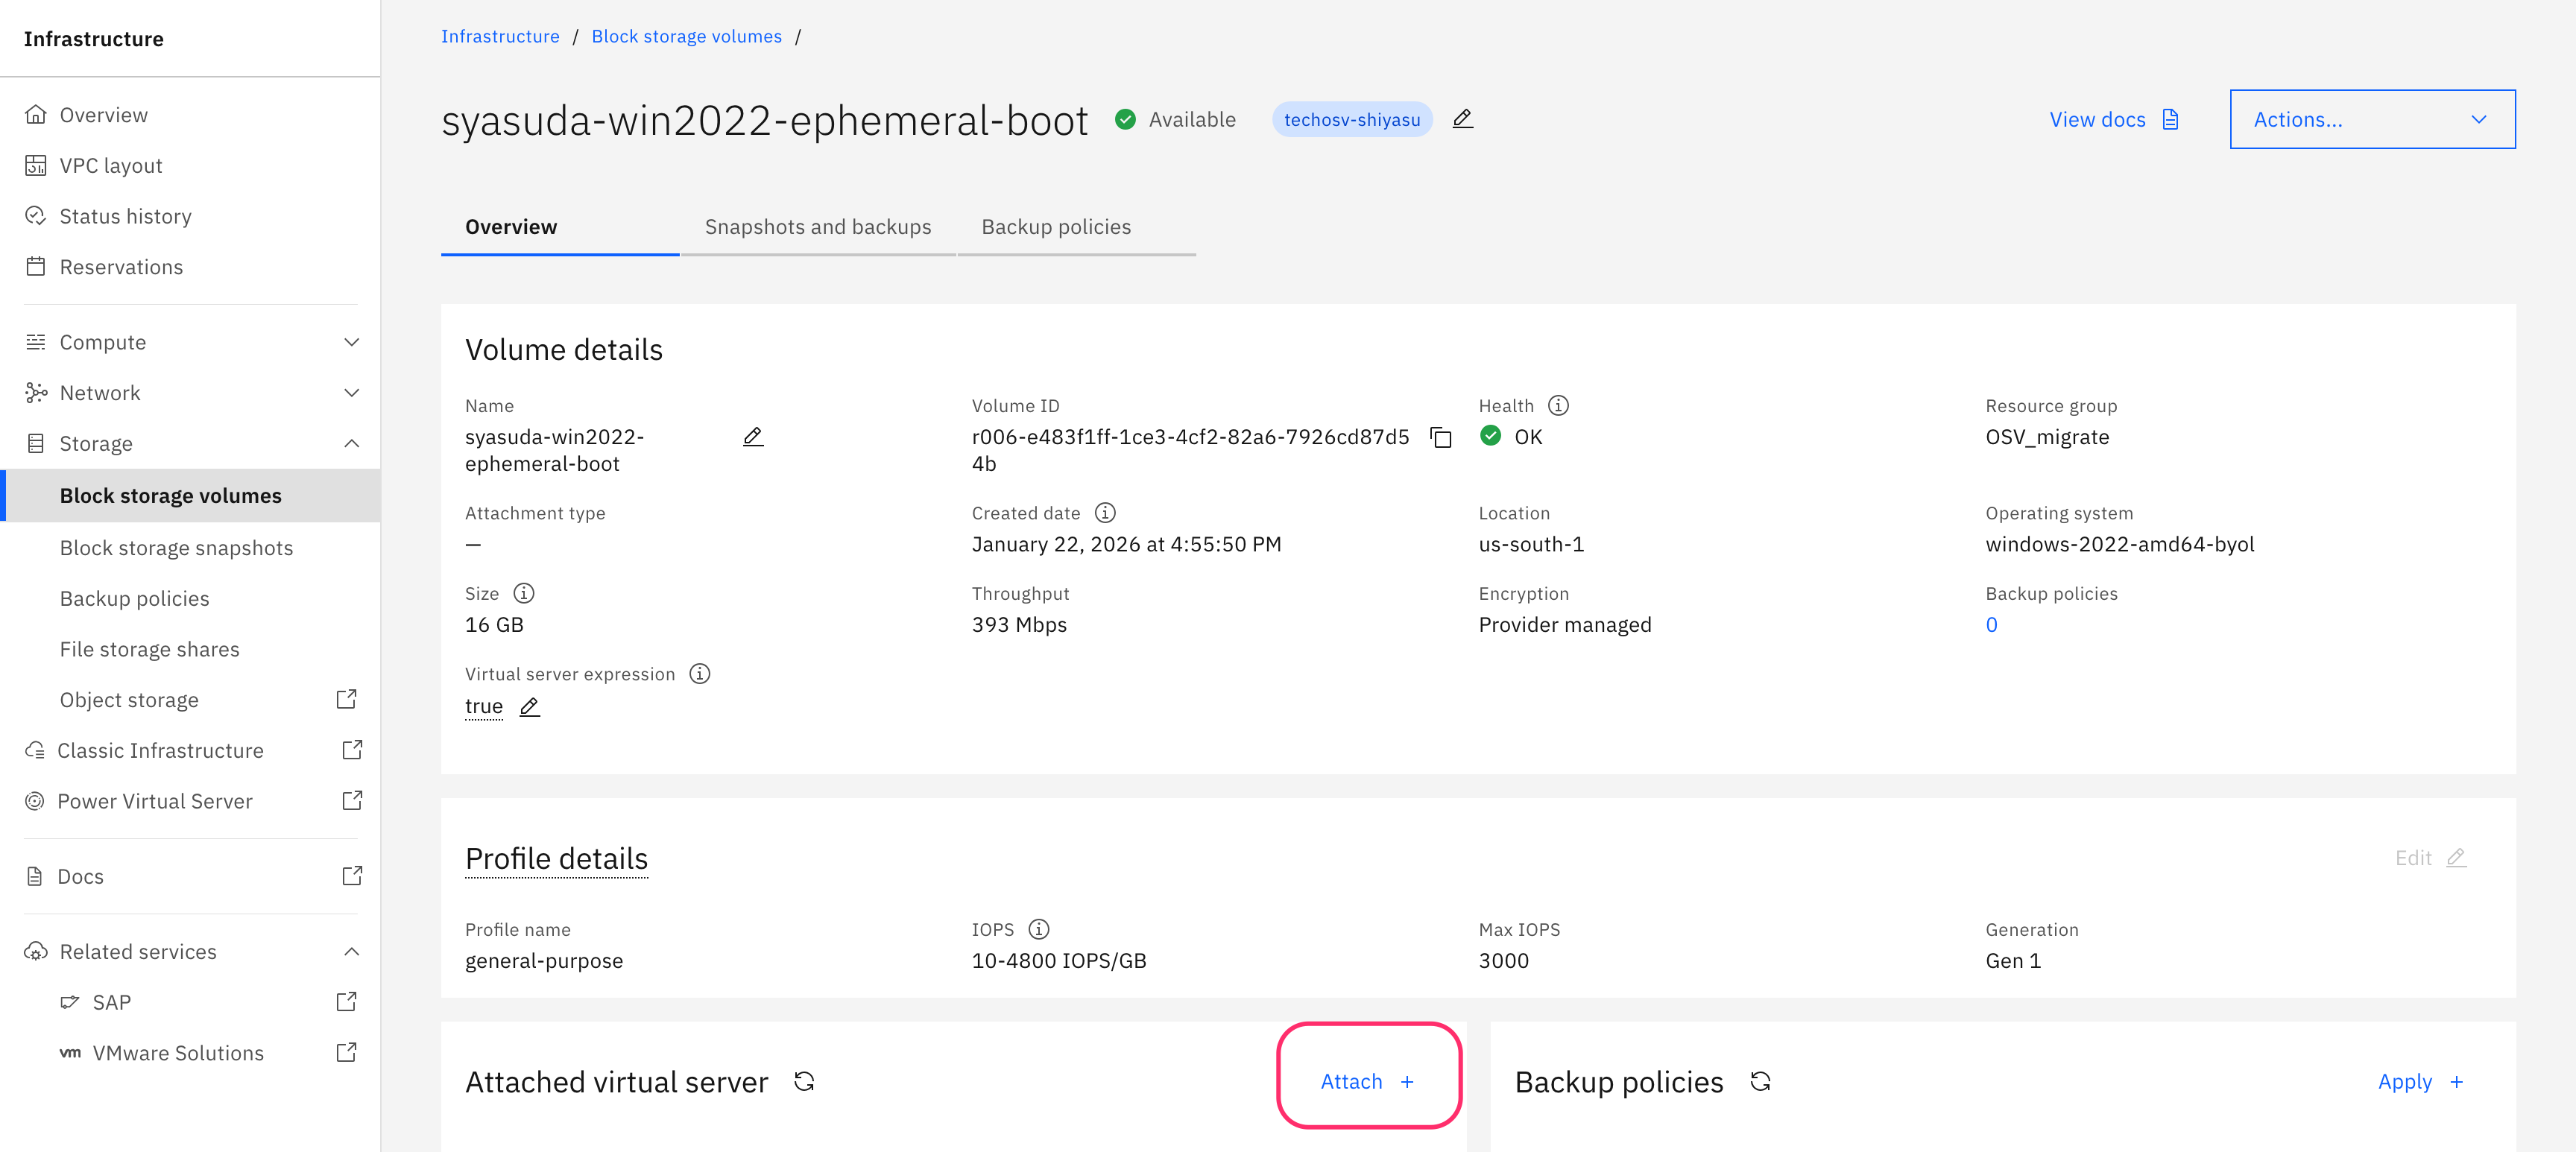Screen dimensions: 2576x1152
Task: Click the Attach button
Action: tap(1367, 1081)
